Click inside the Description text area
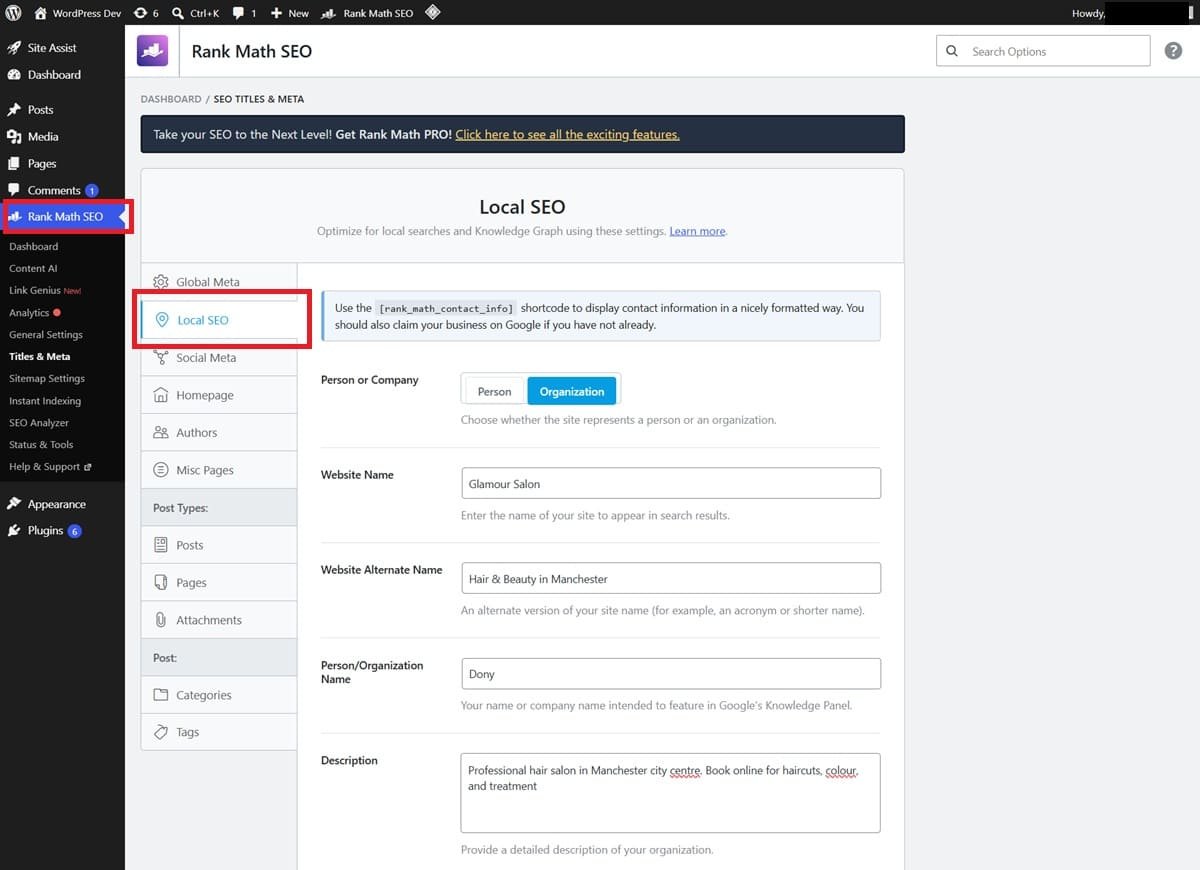The image size is (1200, 870). tap(671, 793)
